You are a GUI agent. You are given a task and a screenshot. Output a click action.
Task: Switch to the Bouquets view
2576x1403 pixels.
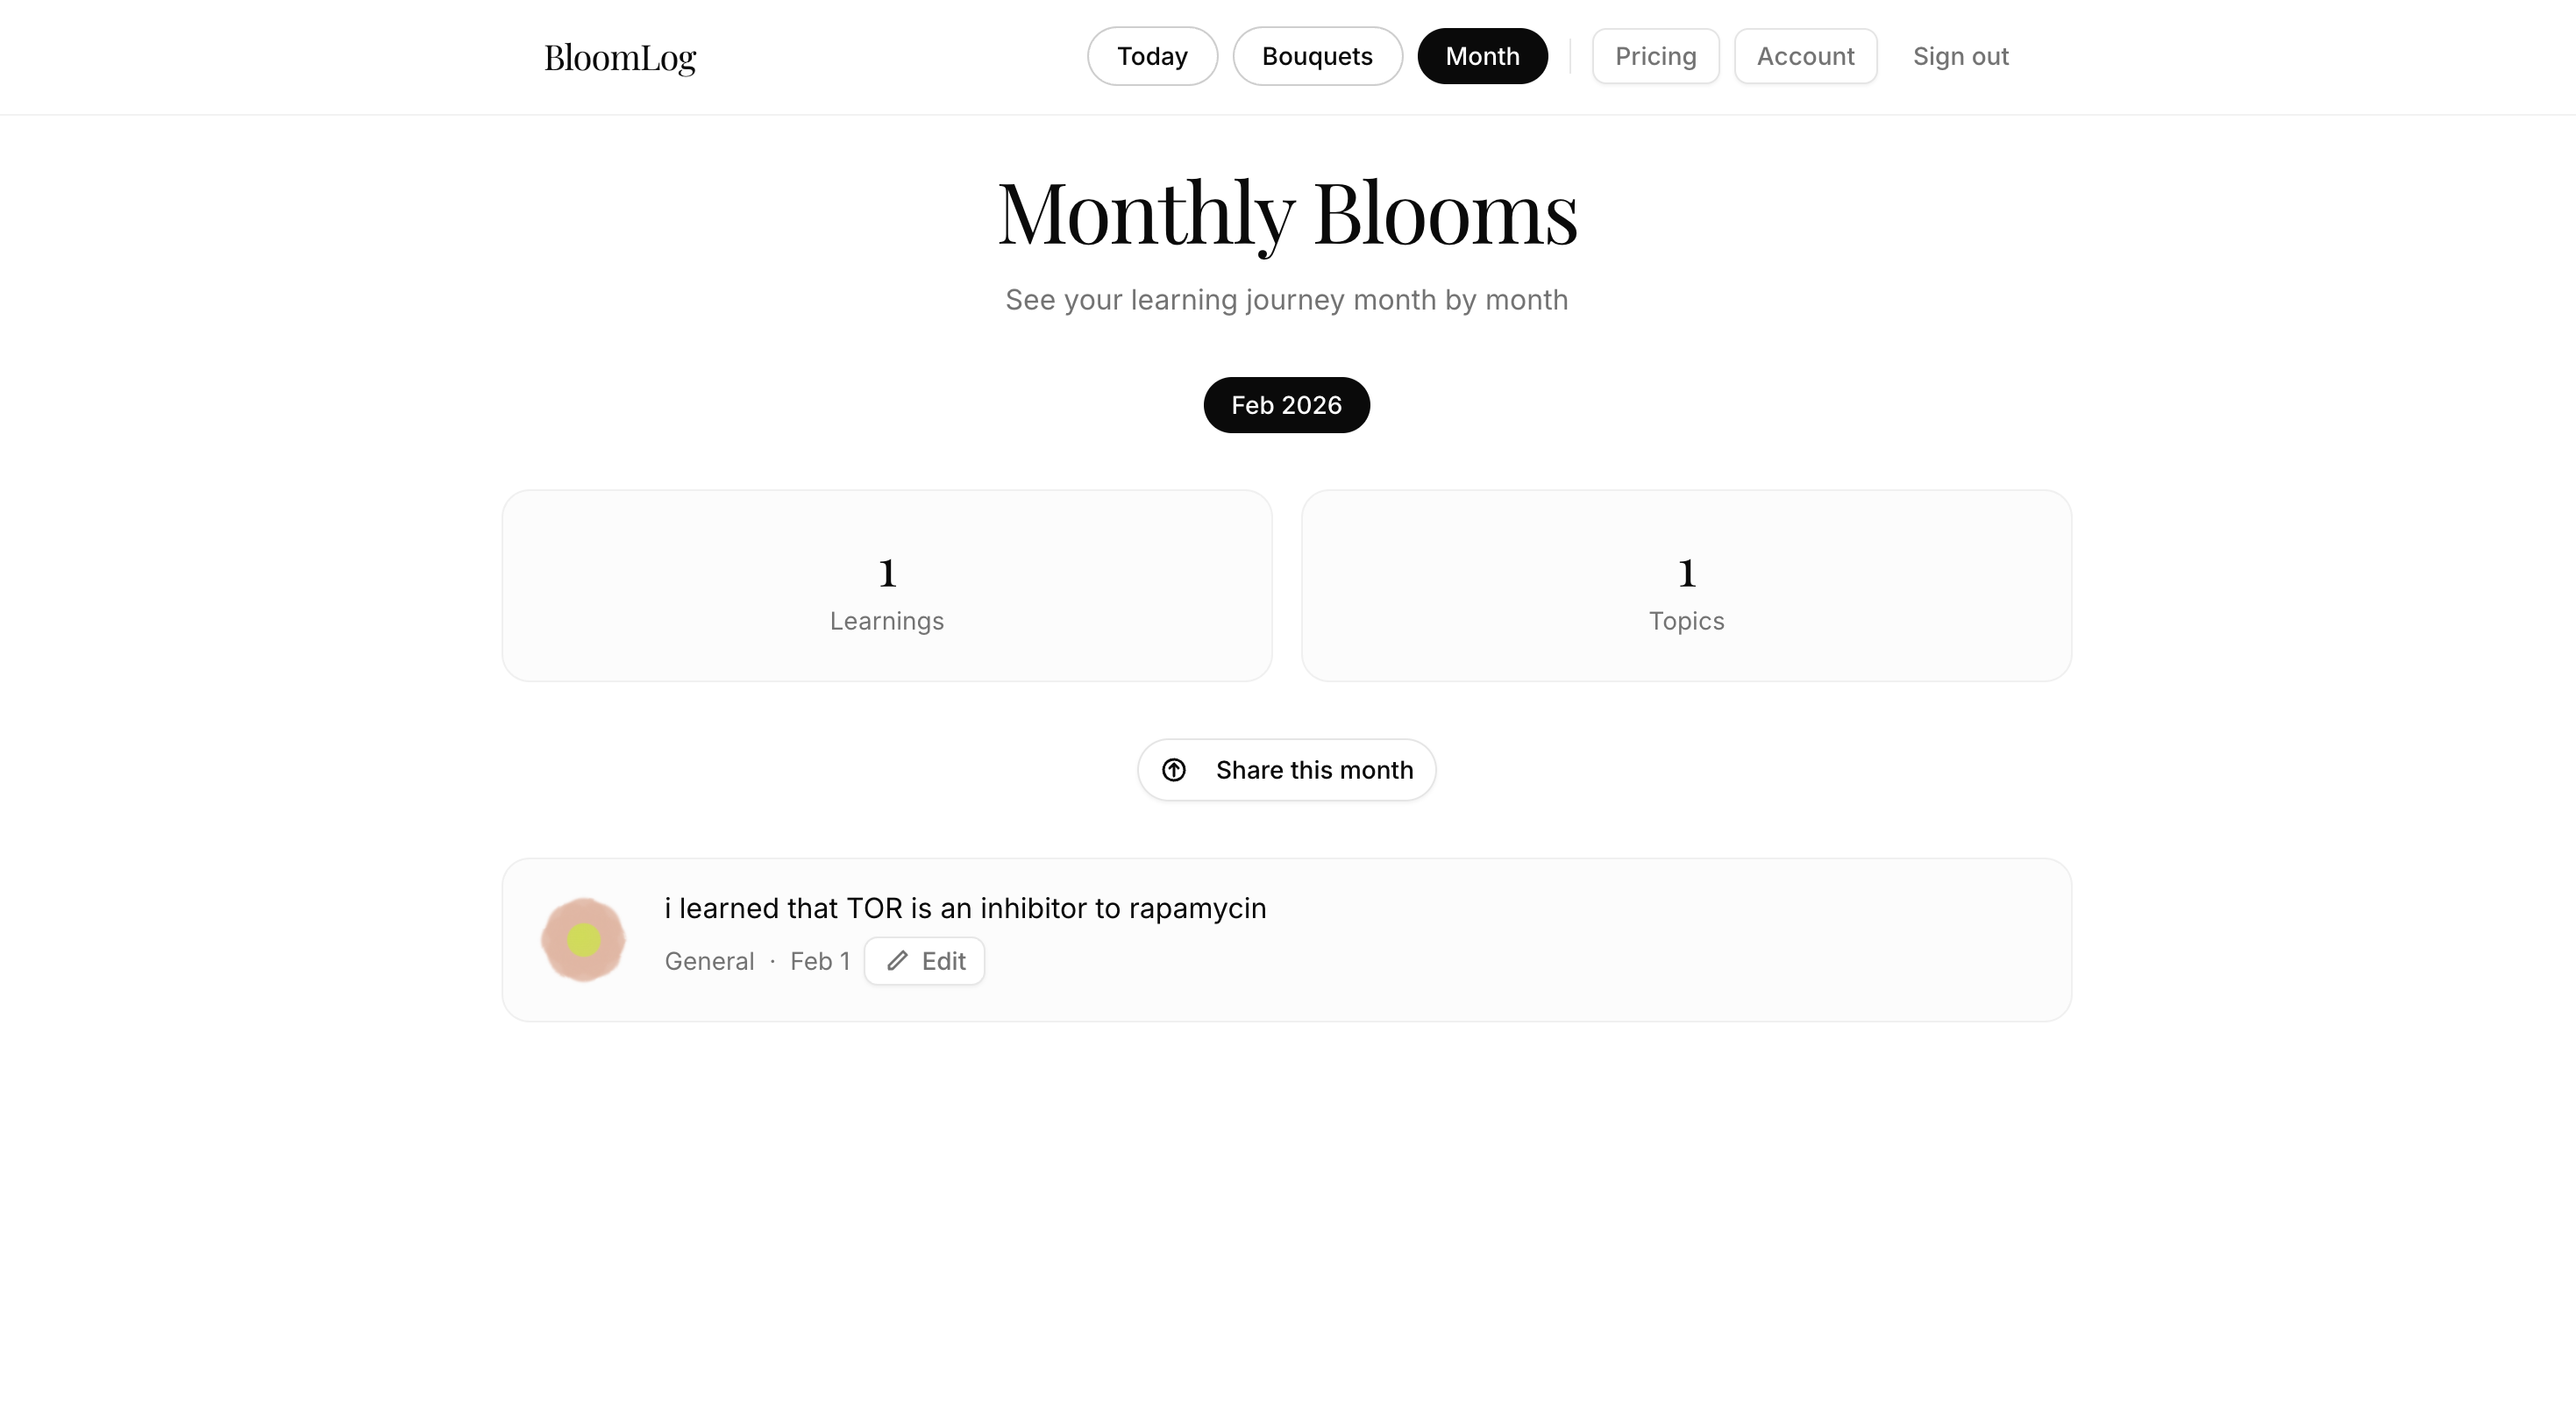click(x=1317, y=56)
